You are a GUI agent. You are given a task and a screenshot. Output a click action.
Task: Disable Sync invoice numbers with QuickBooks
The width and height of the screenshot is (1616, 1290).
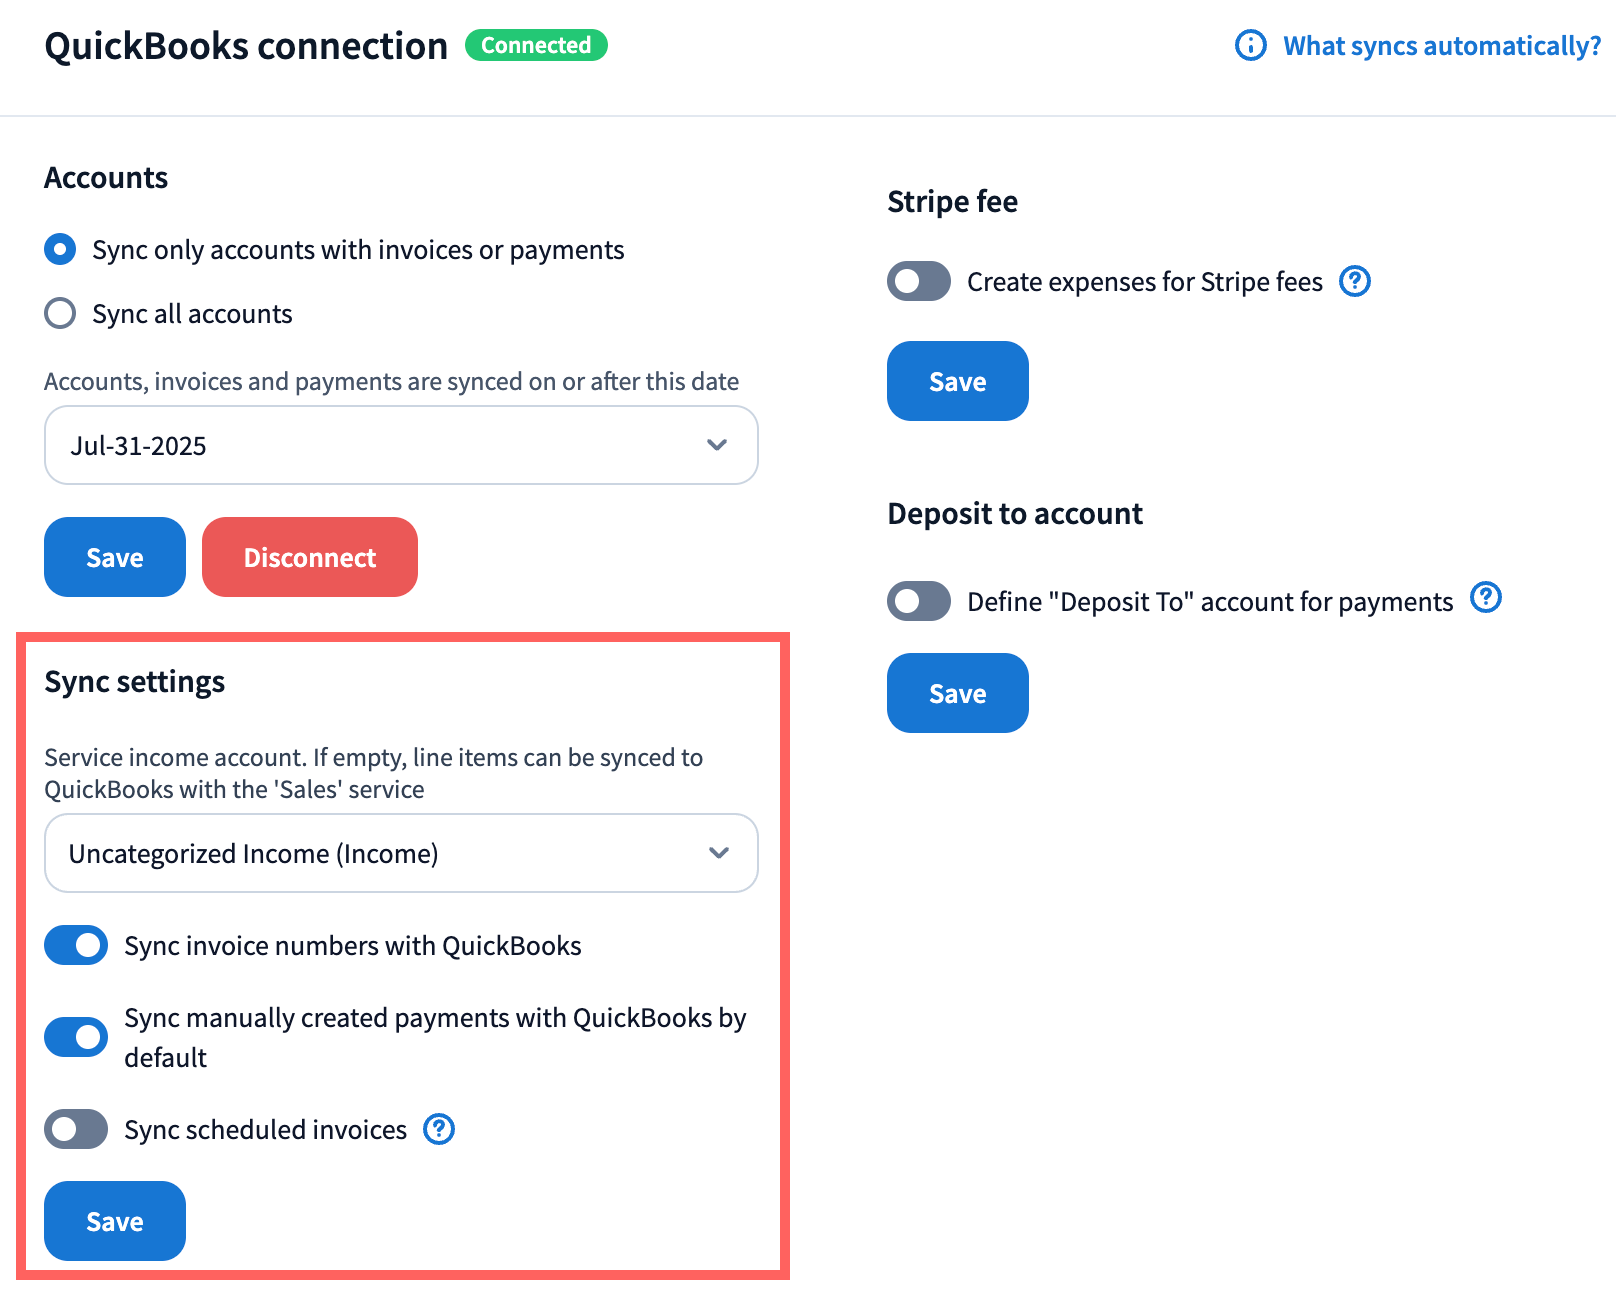(x=76, y=946)
